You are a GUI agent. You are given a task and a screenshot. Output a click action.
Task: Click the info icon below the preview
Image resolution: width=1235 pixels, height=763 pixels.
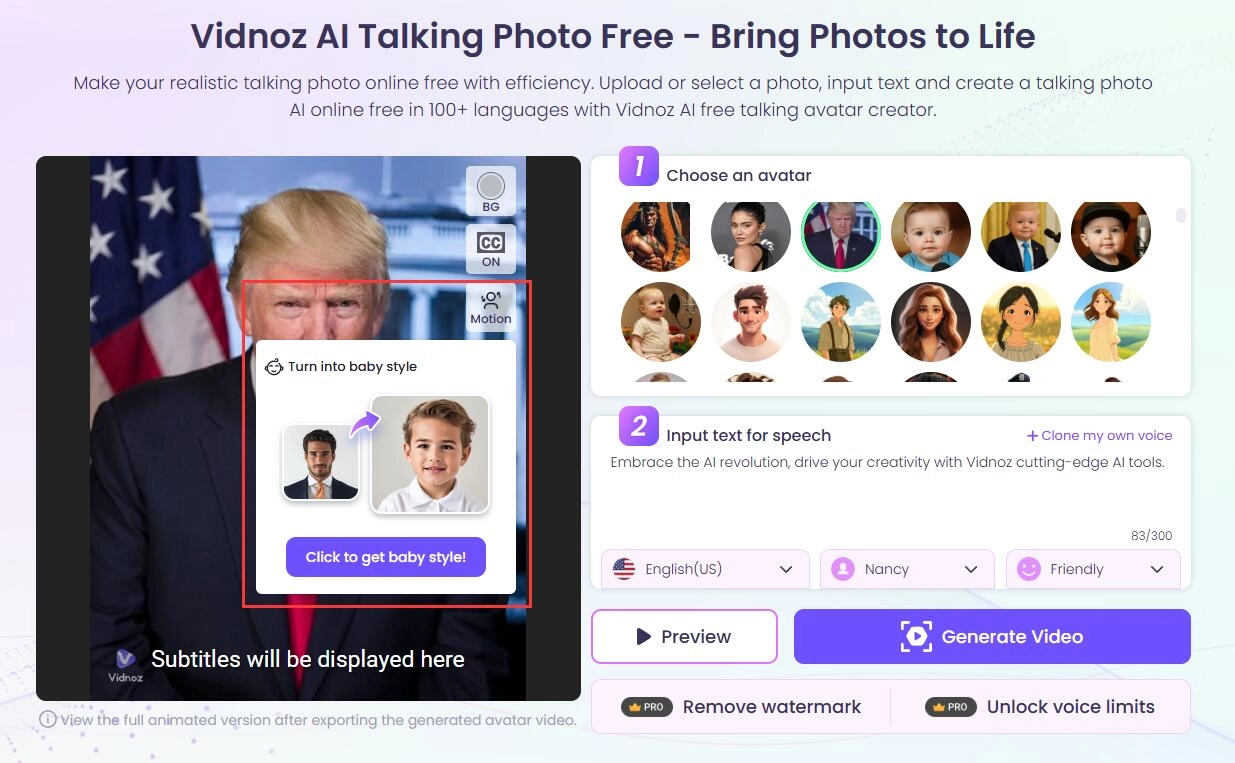click(x=47, y=719)
